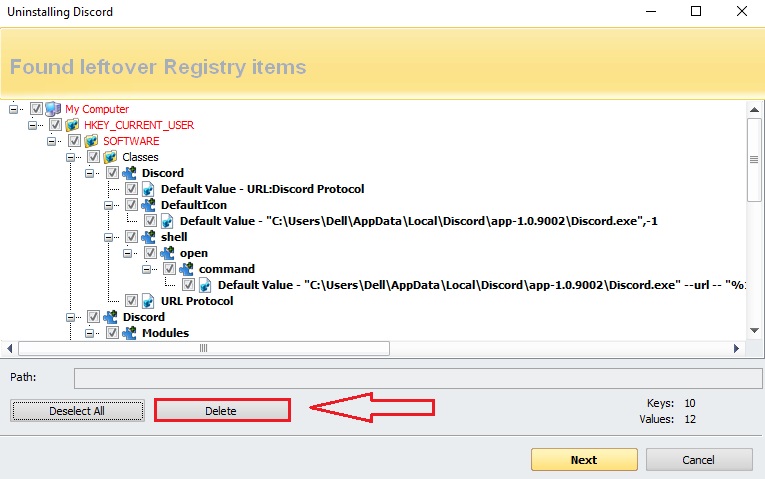Collapse the HKEY_CURRENT_USER node
Image resolution: width=765 pixels, height=479 pixels.
click(32, 125)
